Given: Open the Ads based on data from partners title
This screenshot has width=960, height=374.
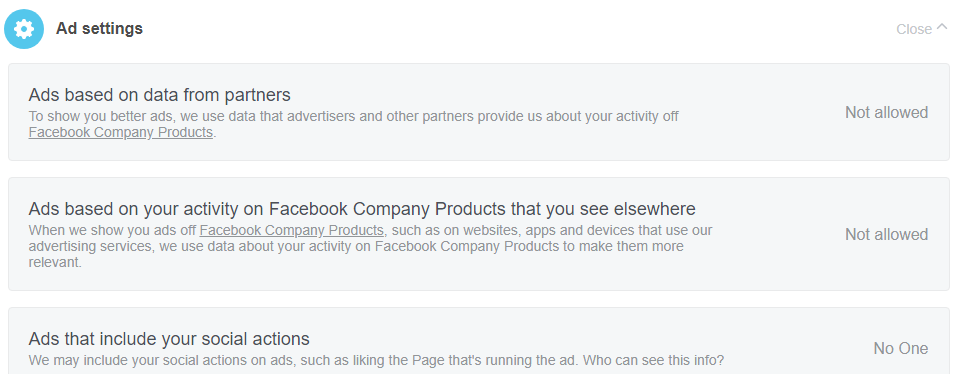Looking at the screenshot, I should pyautogui.click(x=159, y=95).
